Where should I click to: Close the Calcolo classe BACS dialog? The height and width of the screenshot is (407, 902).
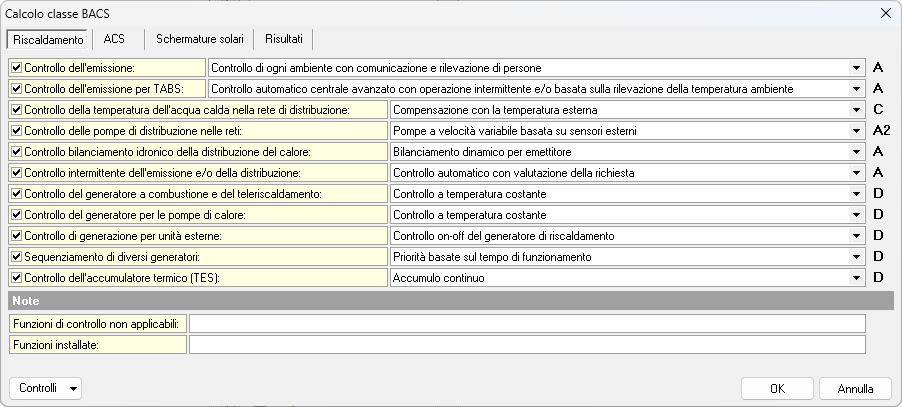pyautogui.click(x=884, y=13)
